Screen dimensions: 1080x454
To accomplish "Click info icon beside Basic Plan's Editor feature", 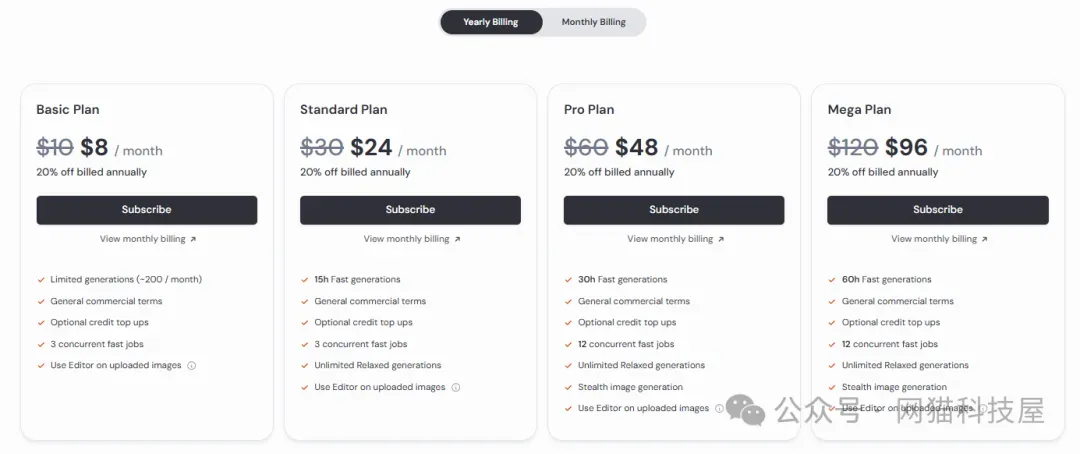I will pos(192,366).
